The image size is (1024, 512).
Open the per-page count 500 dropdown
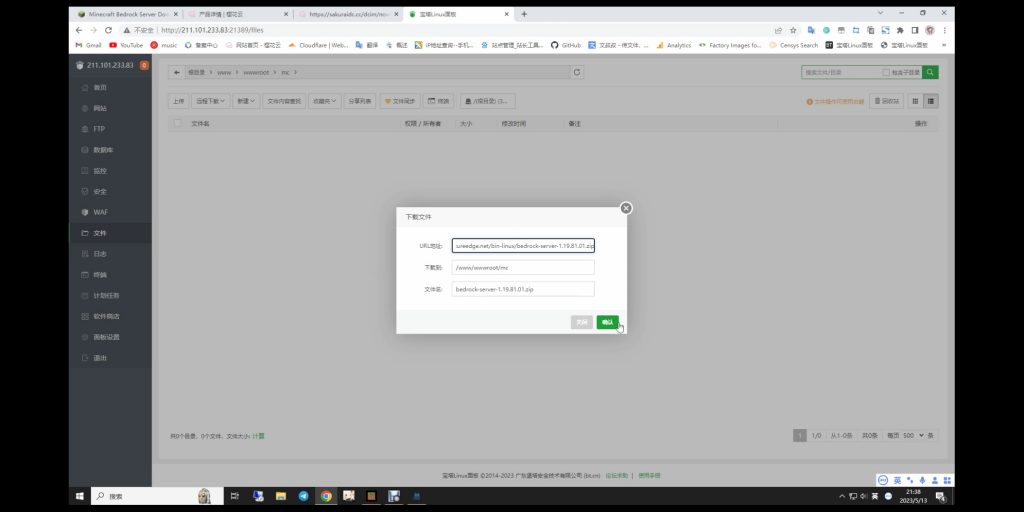(912, 435)
